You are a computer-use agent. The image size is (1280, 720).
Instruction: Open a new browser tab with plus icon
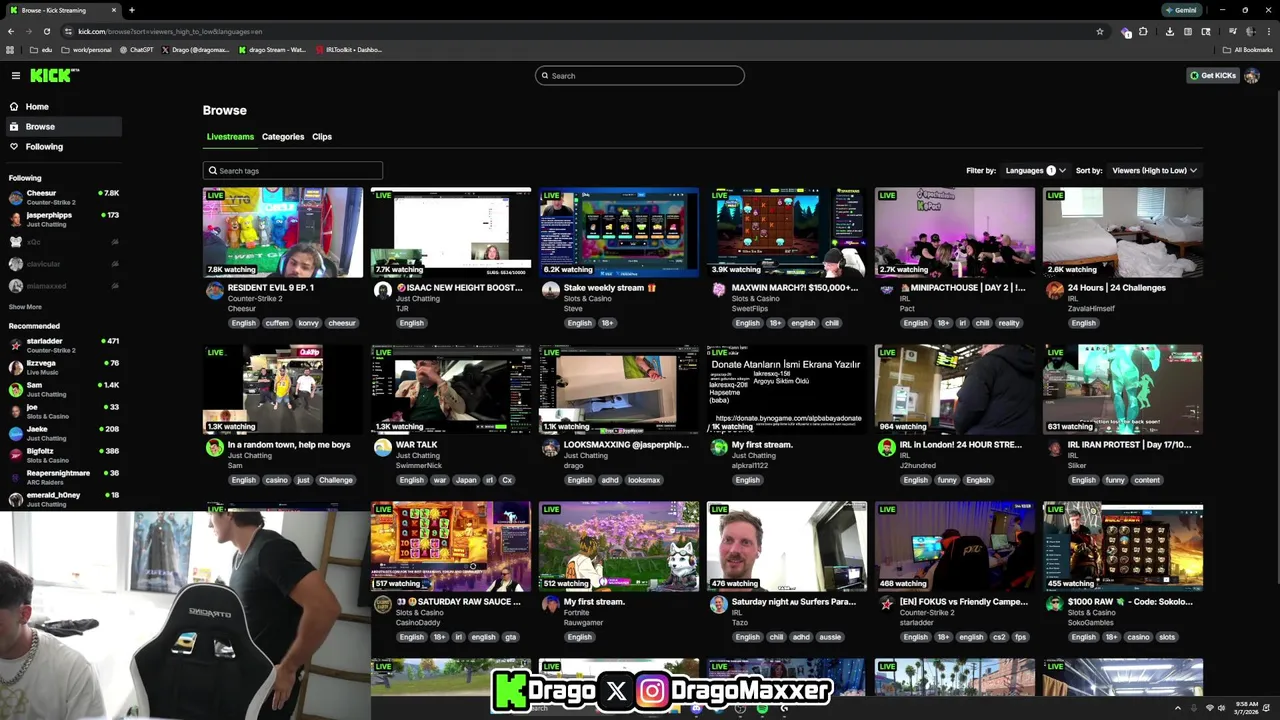pos(131,10)
